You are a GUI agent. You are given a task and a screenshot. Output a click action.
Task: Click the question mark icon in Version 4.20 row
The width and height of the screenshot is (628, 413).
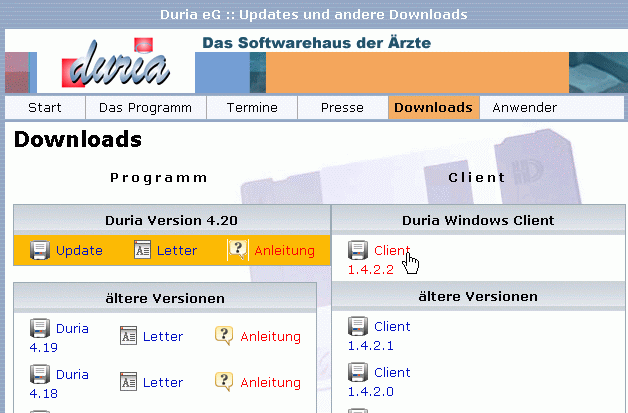click(238, 250)
